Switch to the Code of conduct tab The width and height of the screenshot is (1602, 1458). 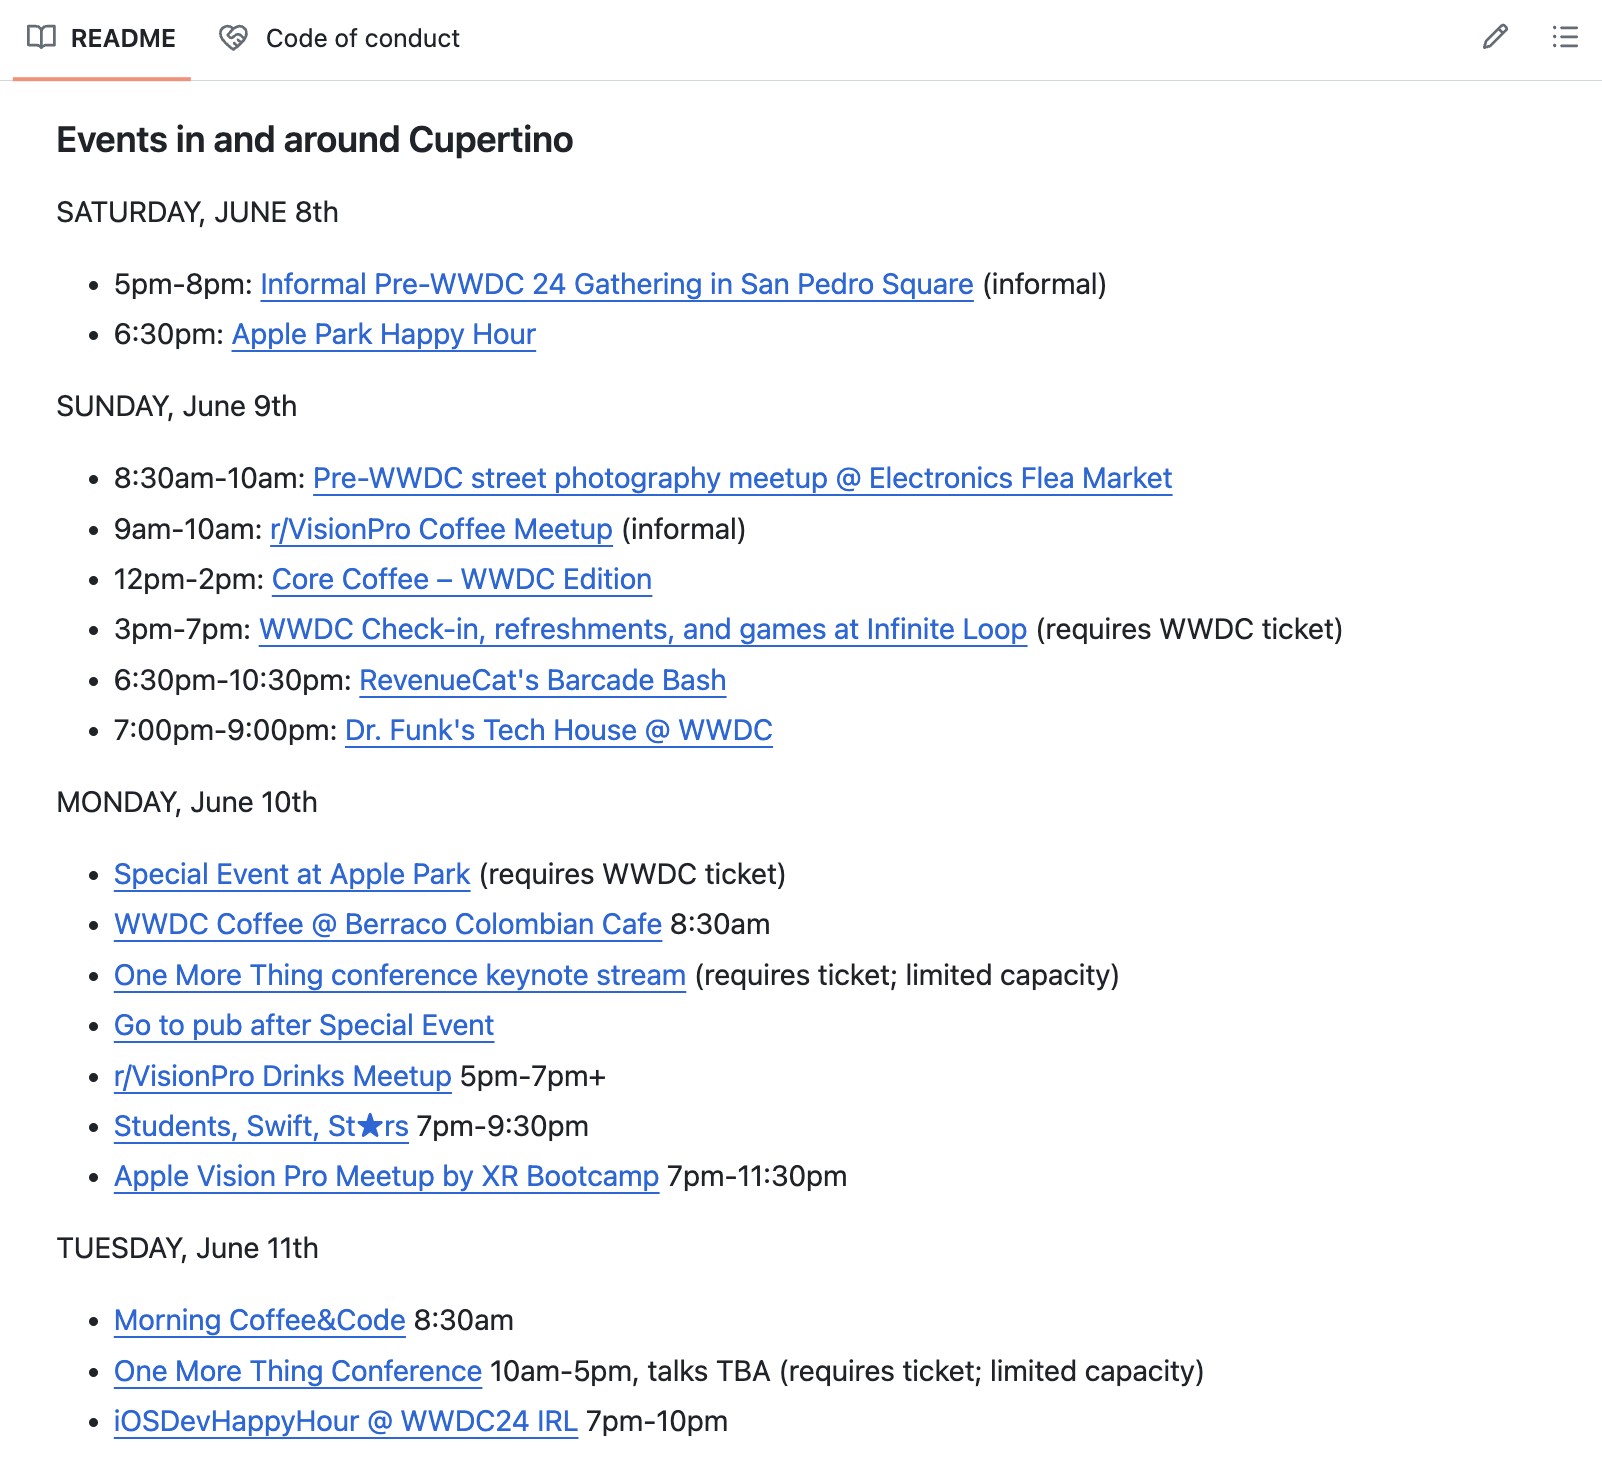pos(340,38)
